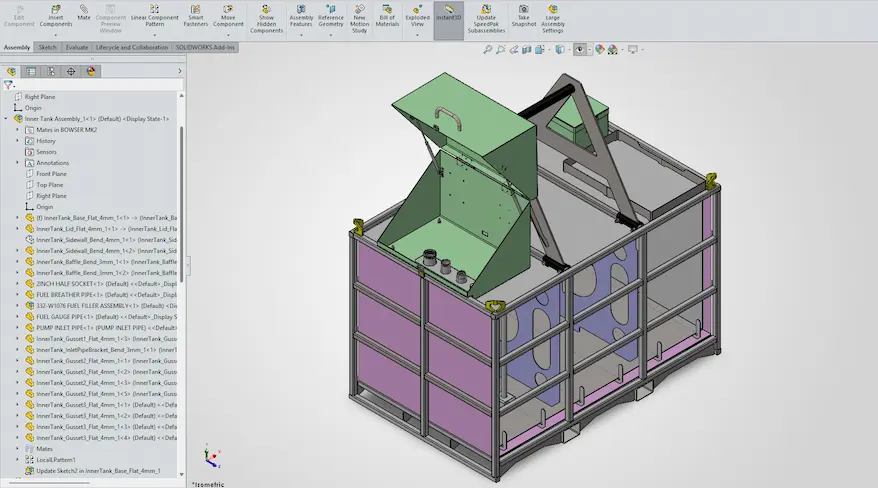Select 332-W1076 FUEL FILLER ASSEMBLY<1>
Viewport: 878px width, 488px height.
pyautogui.click(x=101, y=306)
